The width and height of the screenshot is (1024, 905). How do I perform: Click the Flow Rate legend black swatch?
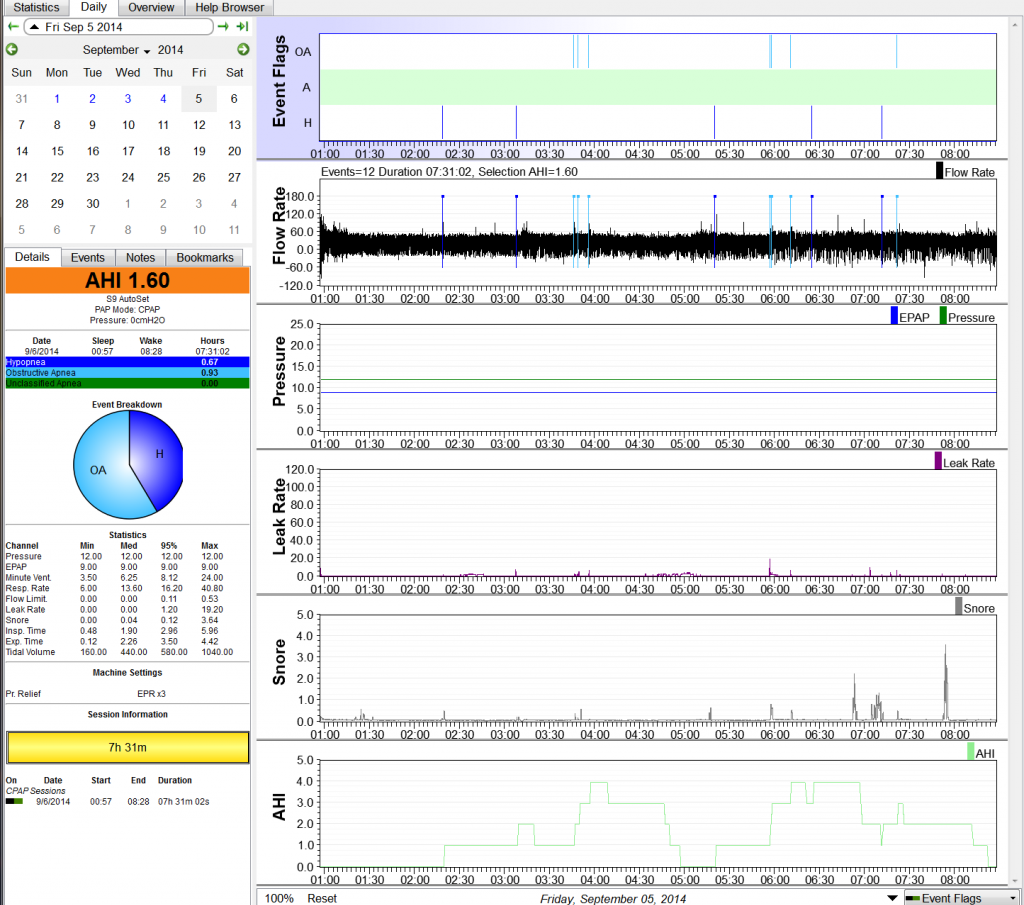[x=939, y=171]
